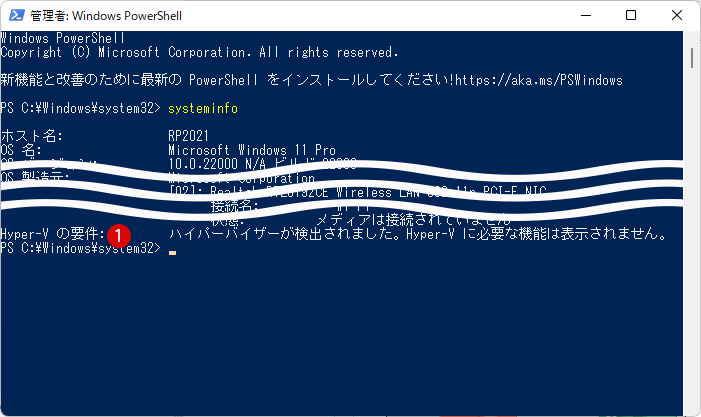Click the red numbered marker 1
701x417 pixels.
[118, 236]
